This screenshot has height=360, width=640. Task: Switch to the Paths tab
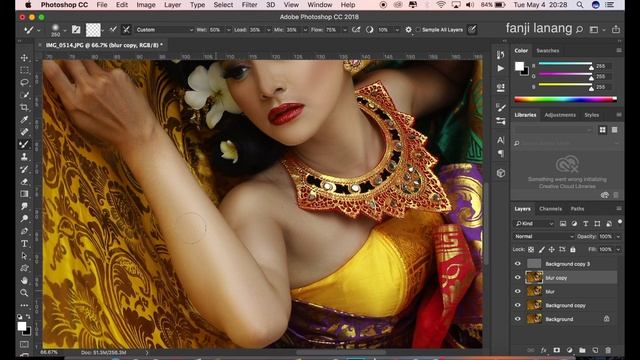point(577,209)
